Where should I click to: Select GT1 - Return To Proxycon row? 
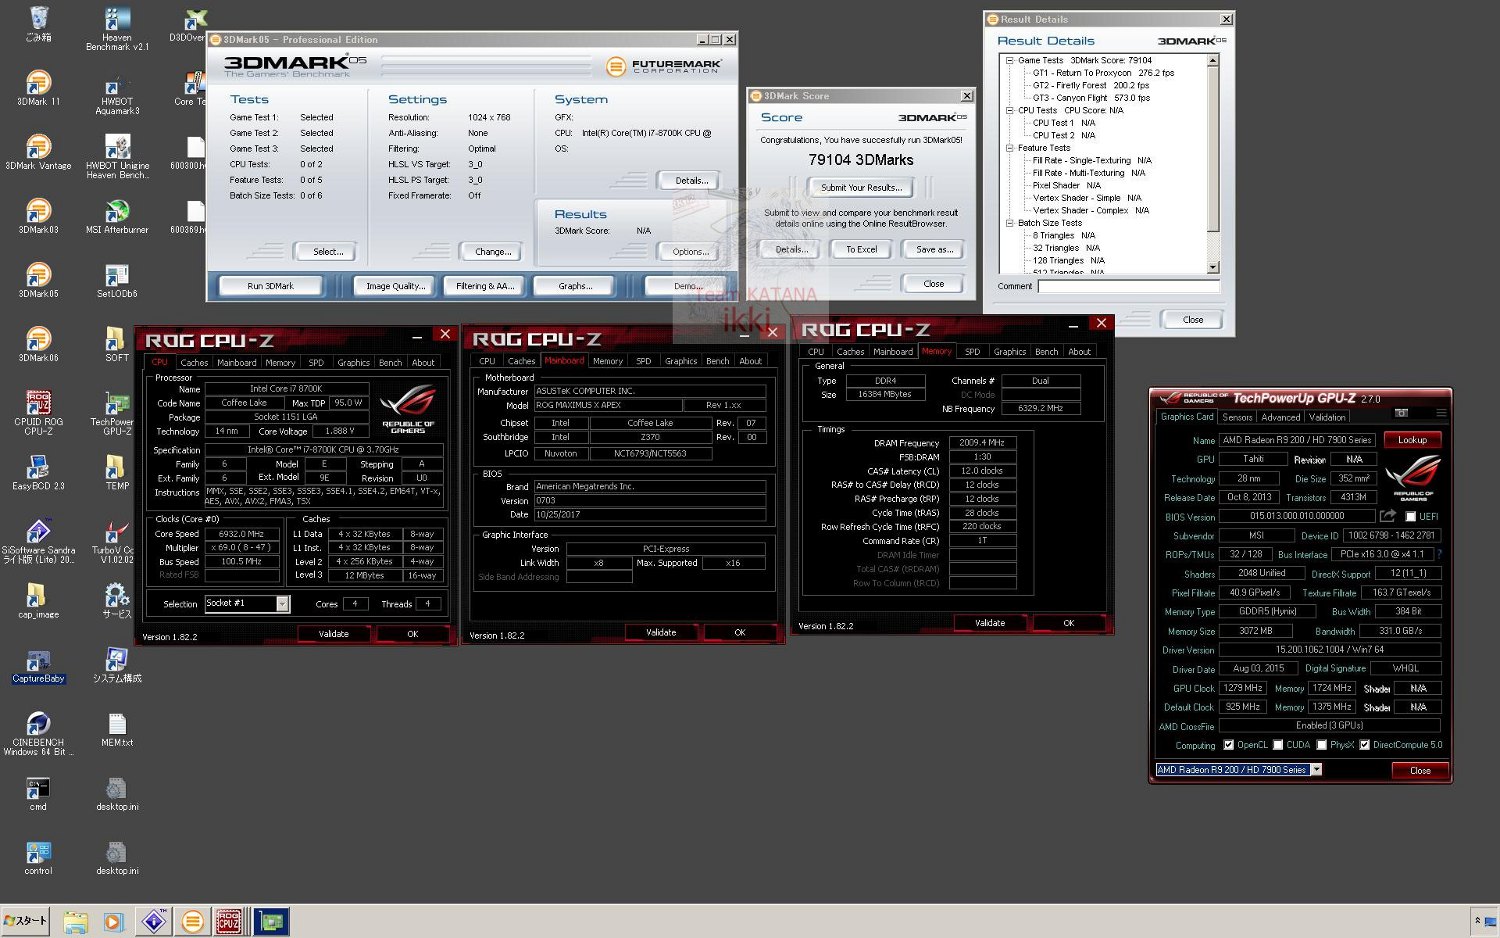tap(1103, 73)
